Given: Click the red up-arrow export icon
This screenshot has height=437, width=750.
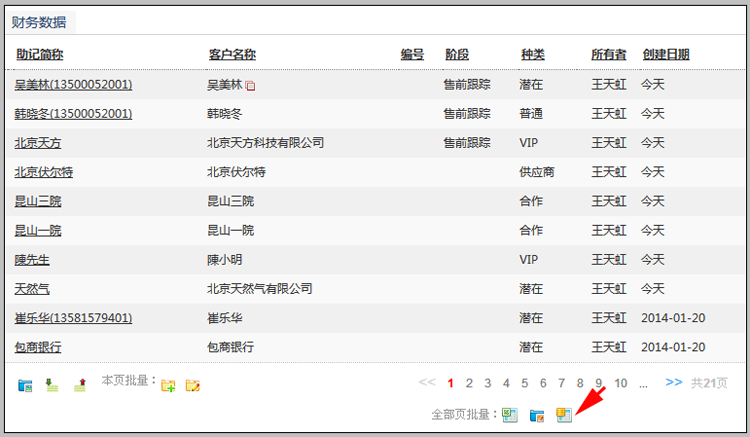Looking at the screenshot, I should [80, 385].
